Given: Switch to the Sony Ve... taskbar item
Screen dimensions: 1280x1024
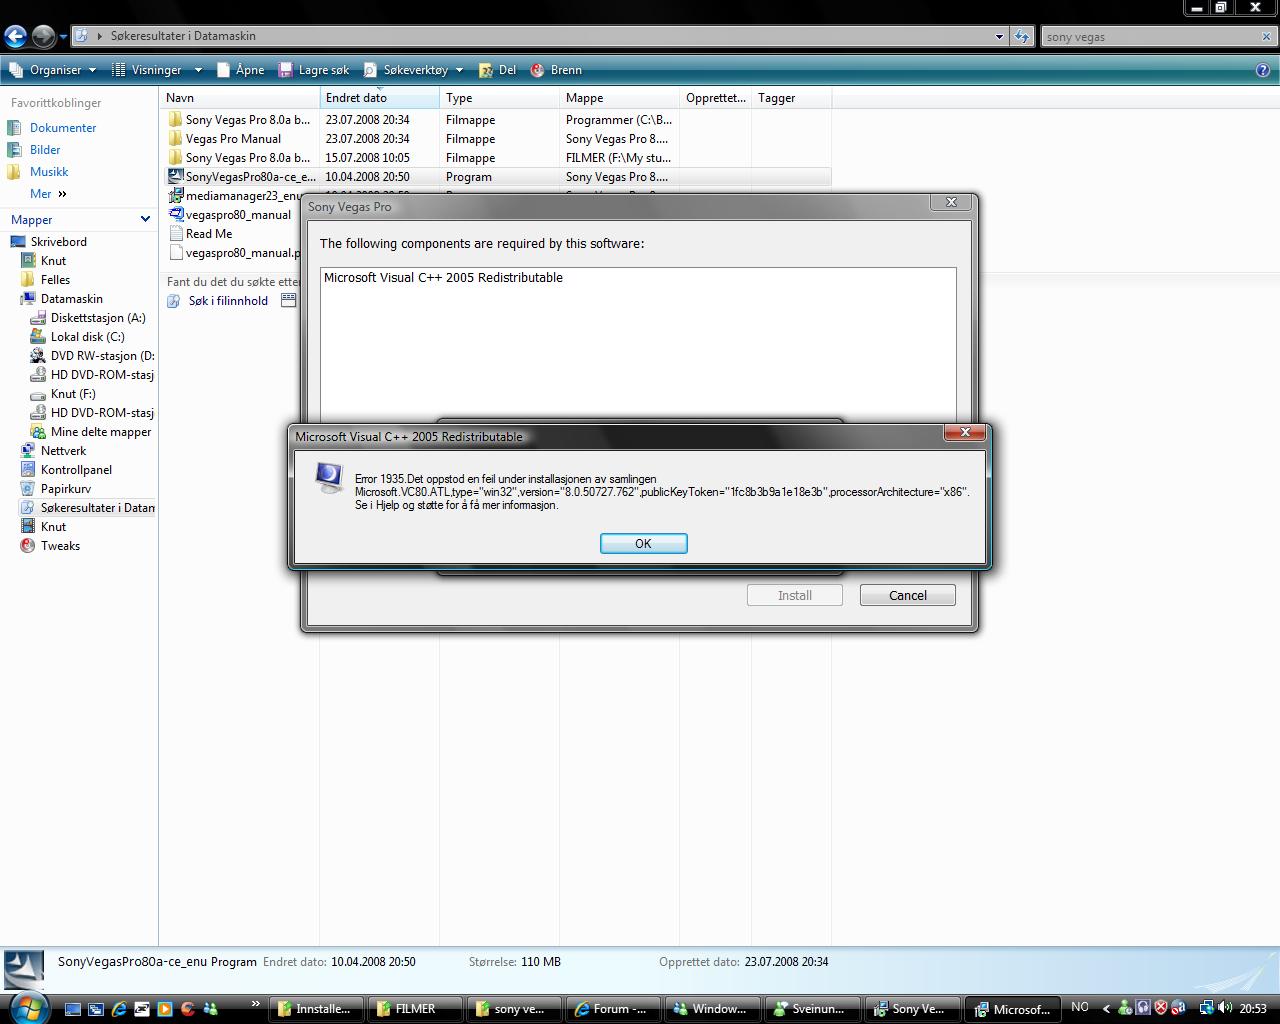Looking at the screenshot, I should click(911, 1009).
